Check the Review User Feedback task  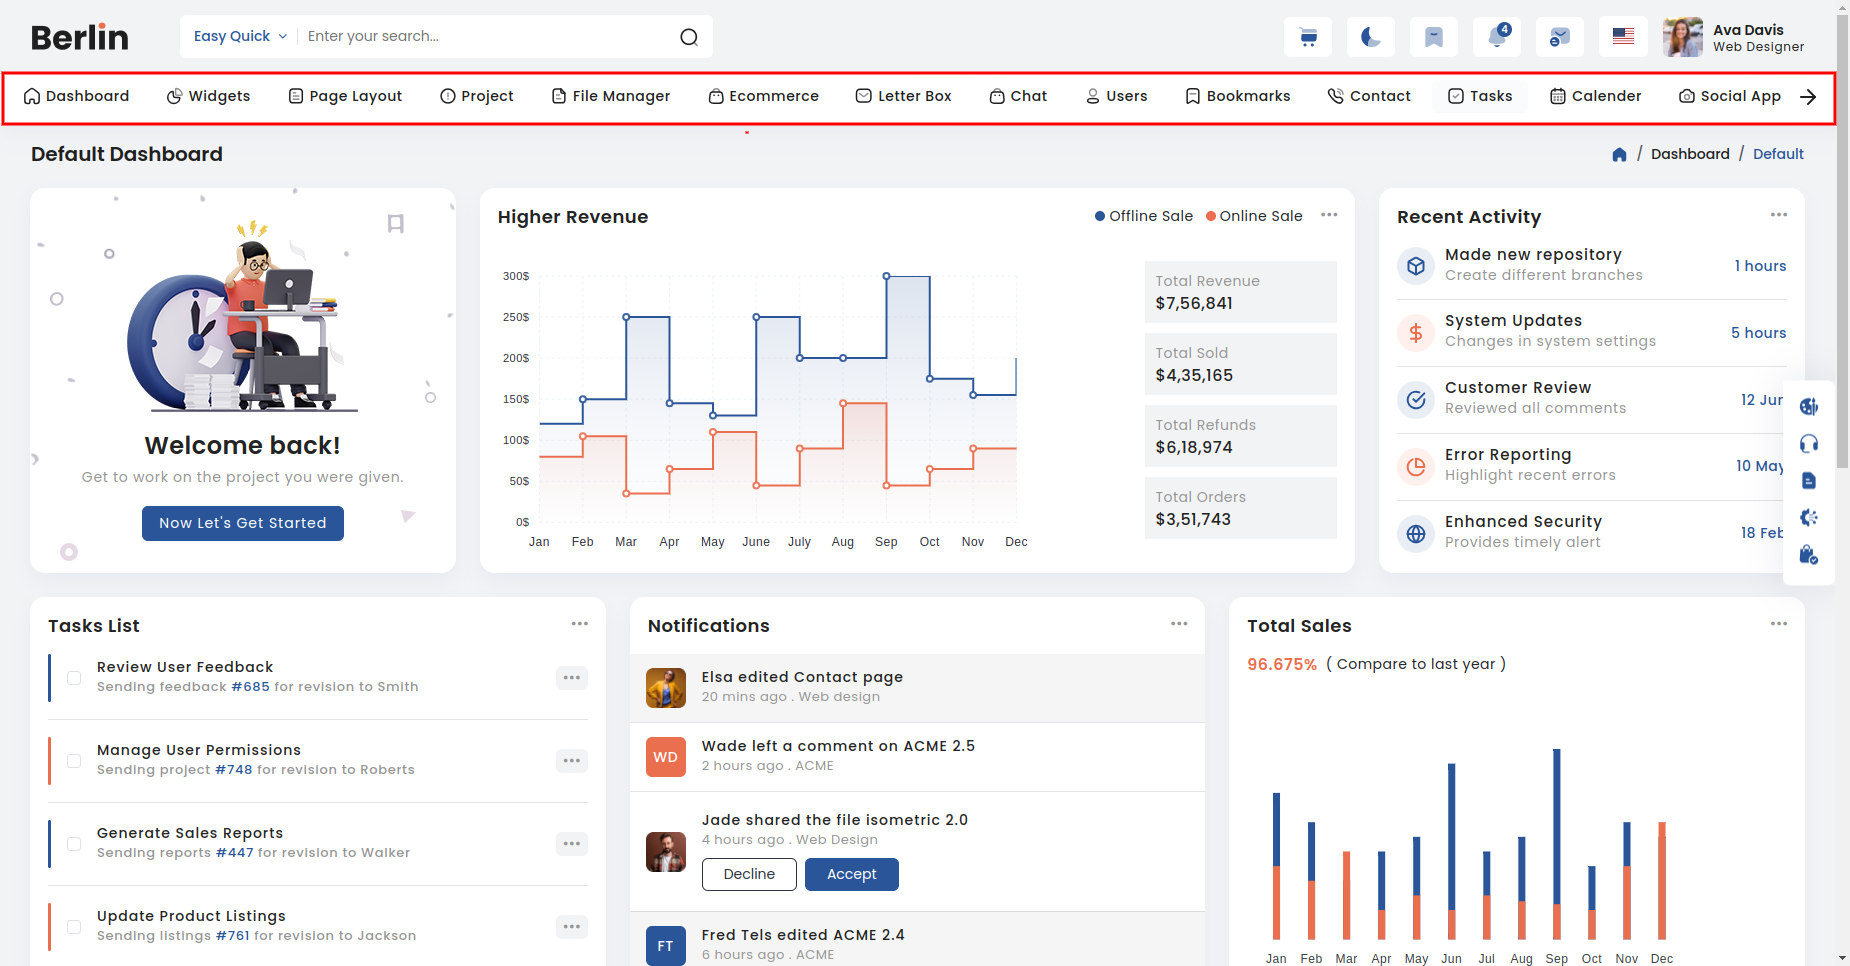[74, 678]
